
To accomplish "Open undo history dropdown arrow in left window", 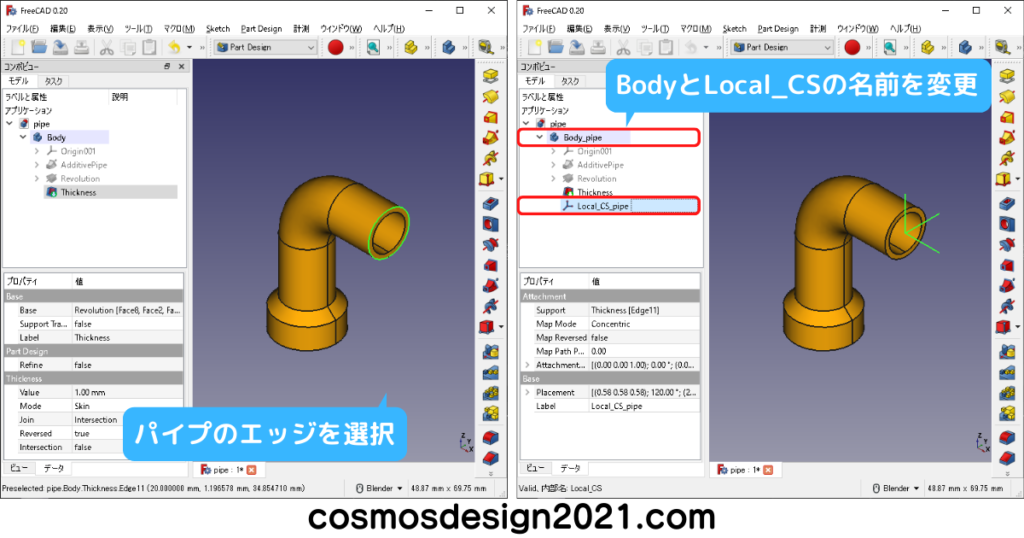I will [189, 47].
